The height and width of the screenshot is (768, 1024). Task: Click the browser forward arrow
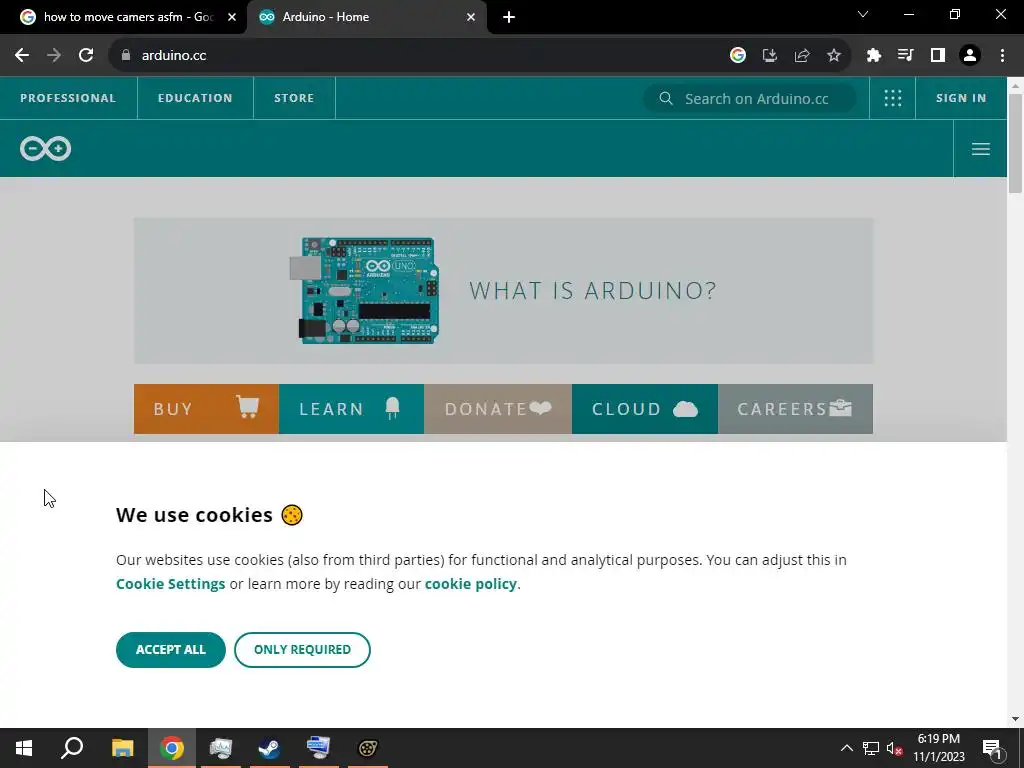(54, 56)
